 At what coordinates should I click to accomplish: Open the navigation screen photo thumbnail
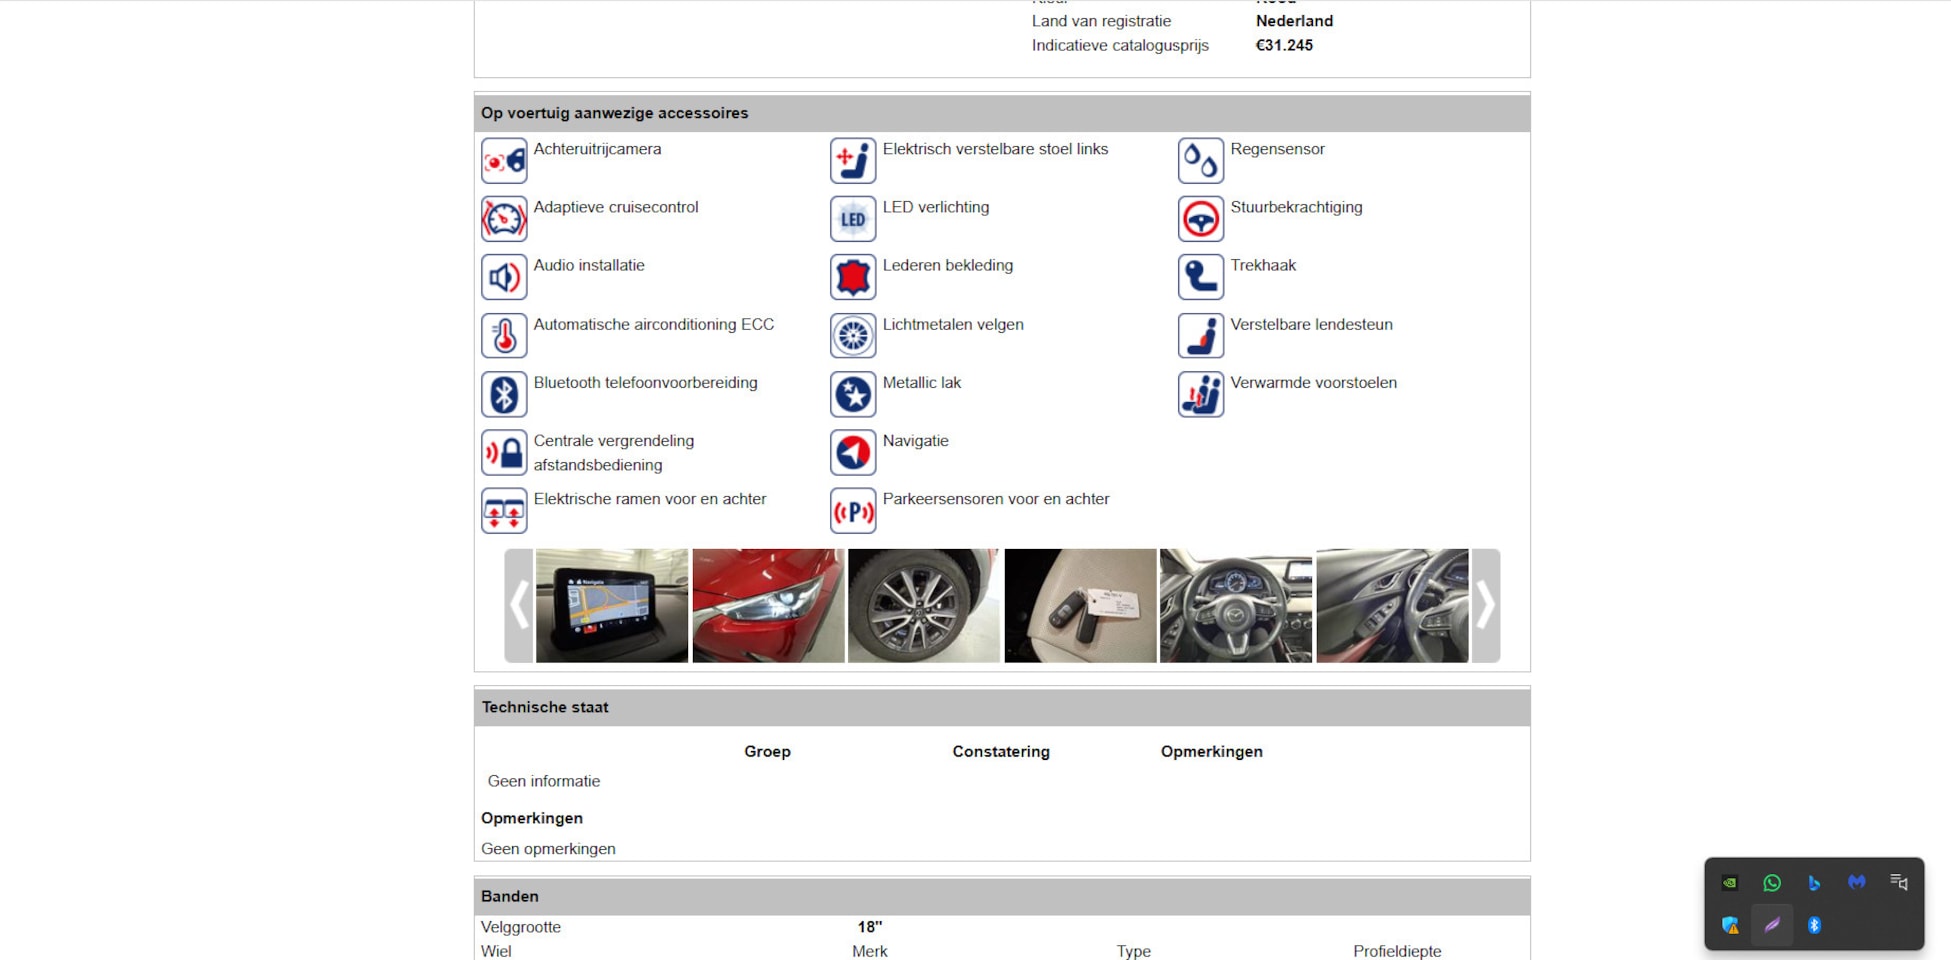pos(612,605)
